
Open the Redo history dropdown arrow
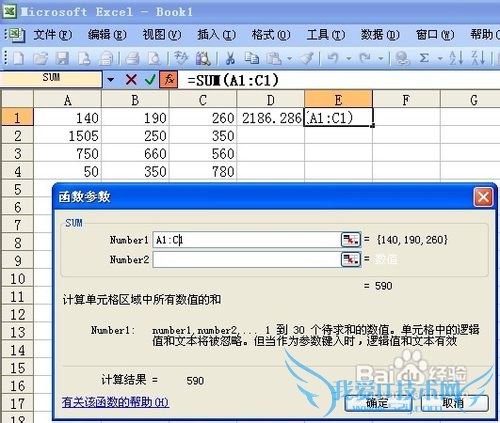coord(381,59)
